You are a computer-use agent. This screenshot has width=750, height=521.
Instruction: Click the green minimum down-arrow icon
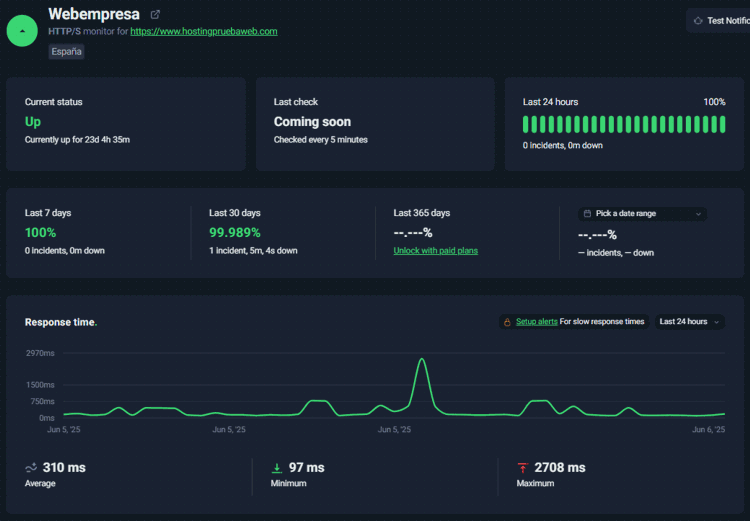[276, 468]
